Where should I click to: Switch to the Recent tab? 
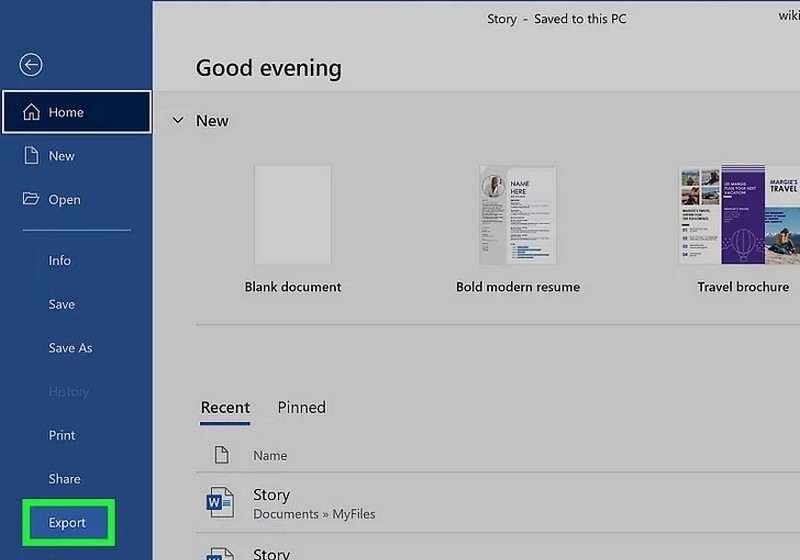coord(225,408)
